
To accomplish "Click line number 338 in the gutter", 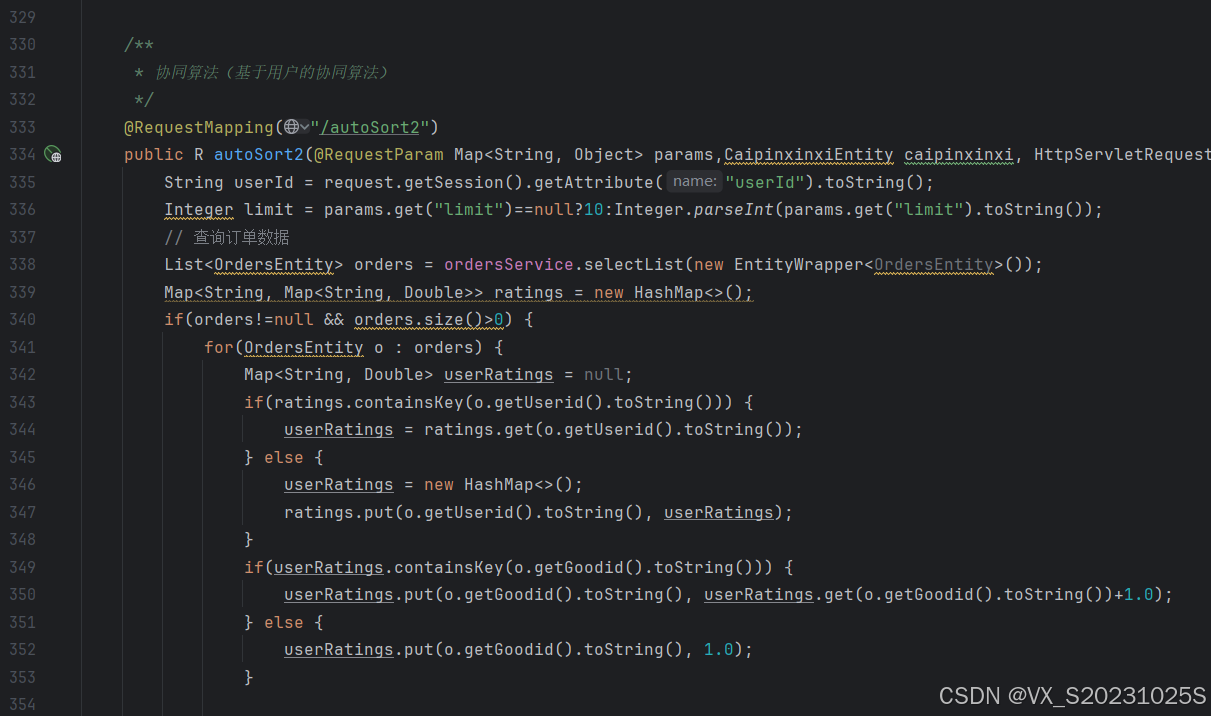I will 22,264.
